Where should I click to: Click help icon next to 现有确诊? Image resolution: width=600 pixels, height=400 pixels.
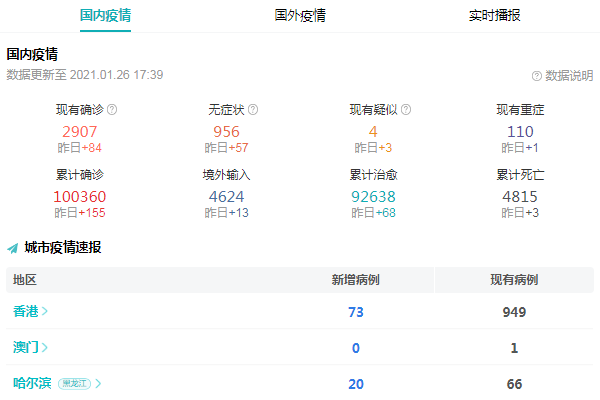112,110
